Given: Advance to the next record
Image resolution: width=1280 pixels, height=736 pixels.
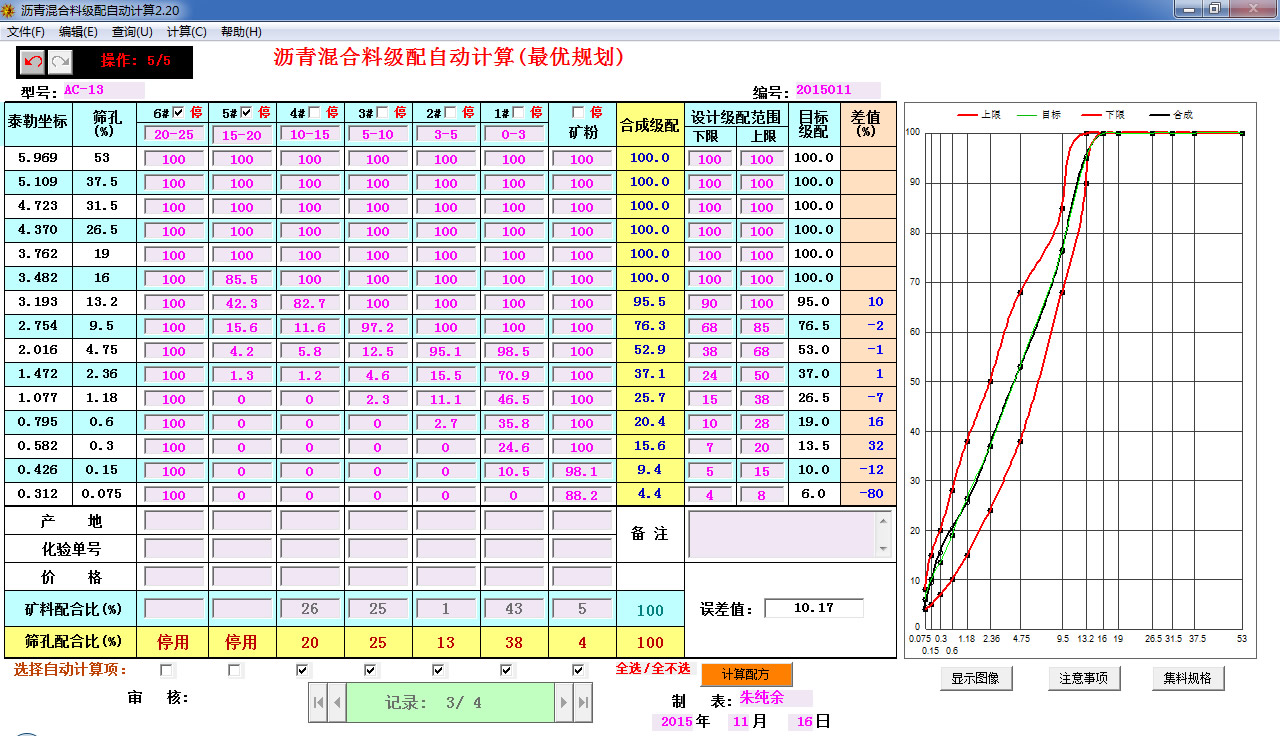Looking at the screenshot, I should 564,703.
